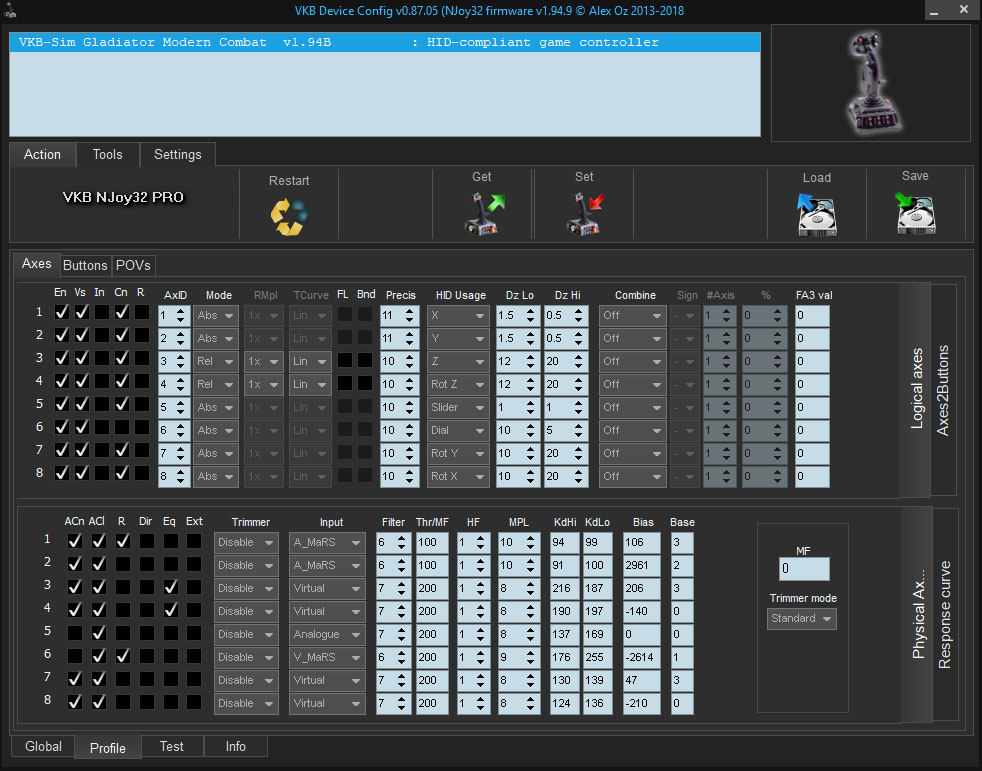Increment the AxID stepper for logical axis 1
Viewport: 982px width, 771px height.
181,310
